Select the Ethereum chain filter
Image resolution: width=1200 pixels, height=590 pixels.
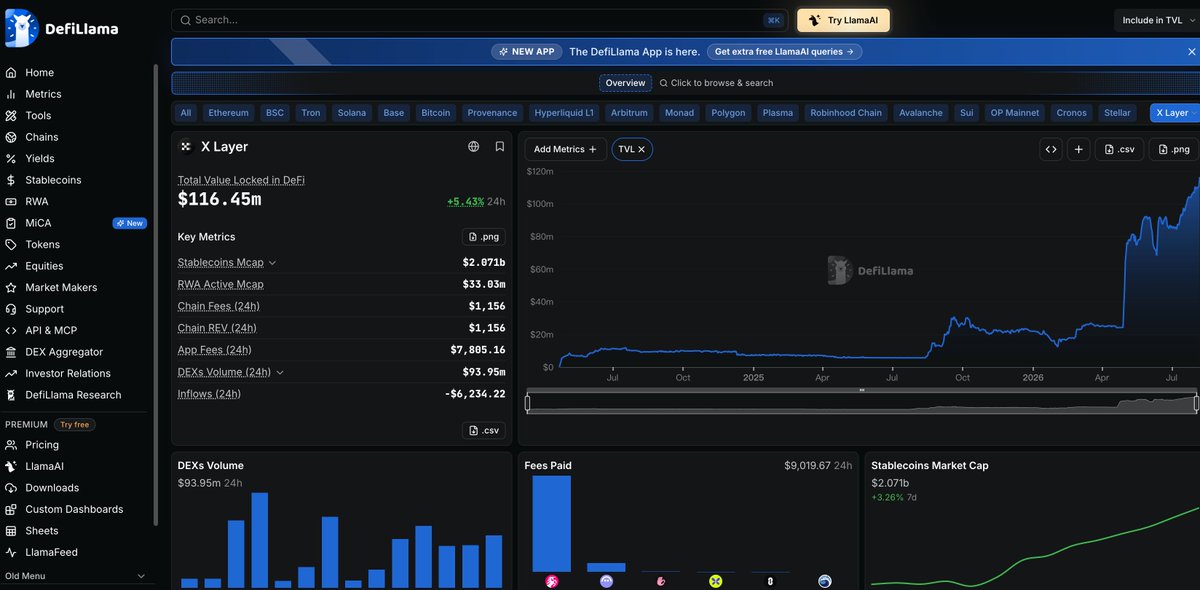click(228, 113)
